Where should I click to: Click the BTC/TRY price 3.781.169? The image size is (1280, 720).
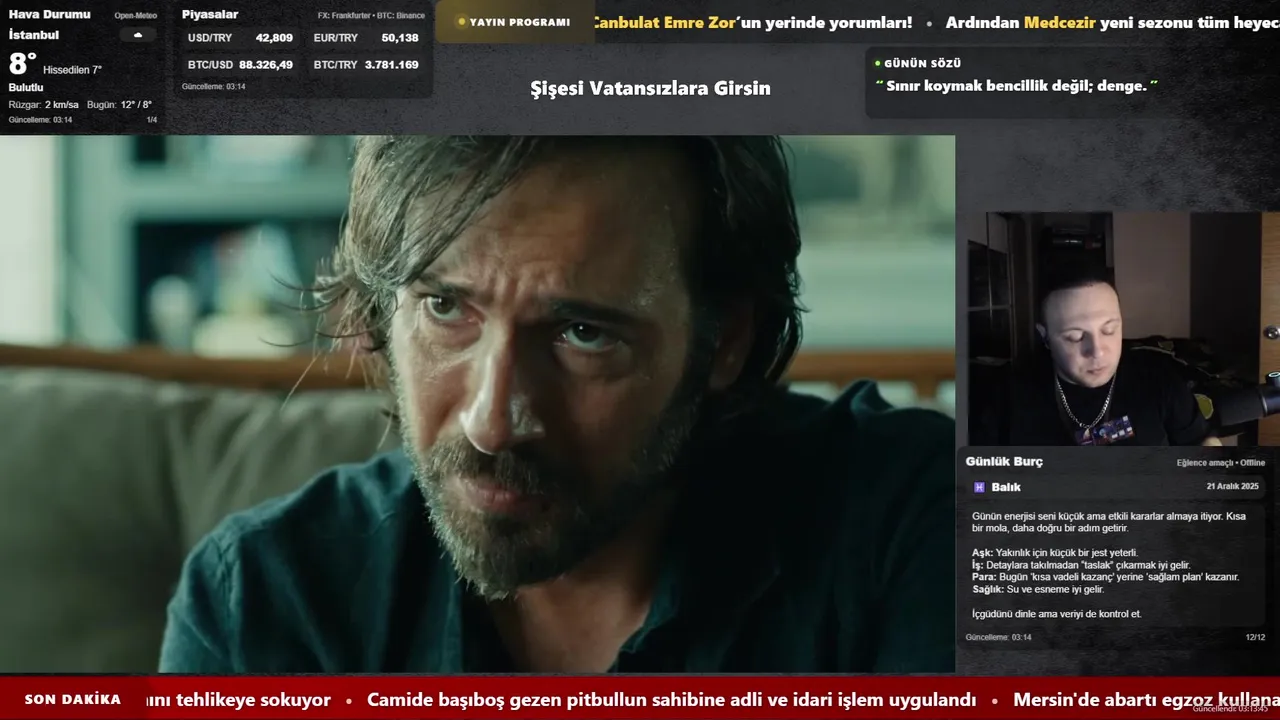click(391, 64)
